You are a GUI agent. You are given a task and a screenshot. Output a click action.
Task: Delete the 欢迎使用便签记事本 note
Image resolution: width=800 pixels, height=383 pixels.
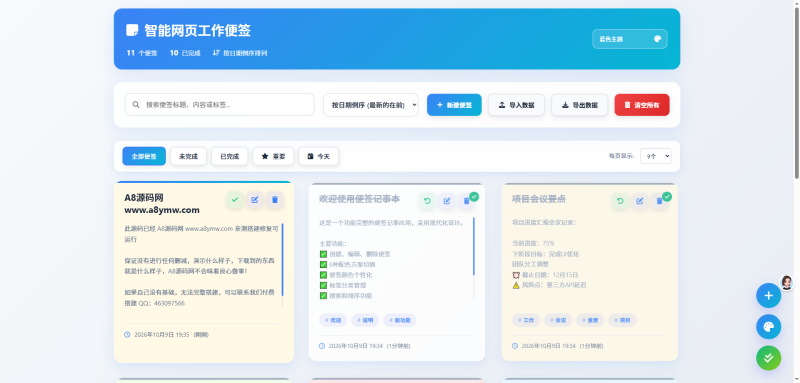(466, 201)
